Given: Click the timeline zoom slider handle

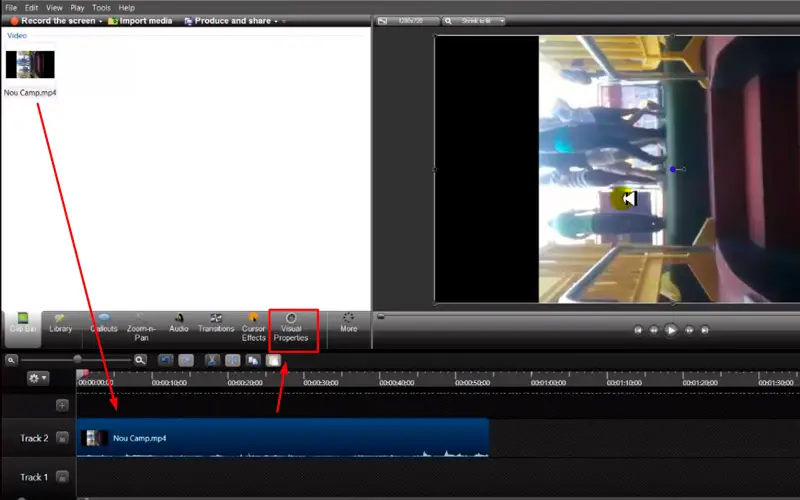Looking at the screenshot, I should (78, 360).
